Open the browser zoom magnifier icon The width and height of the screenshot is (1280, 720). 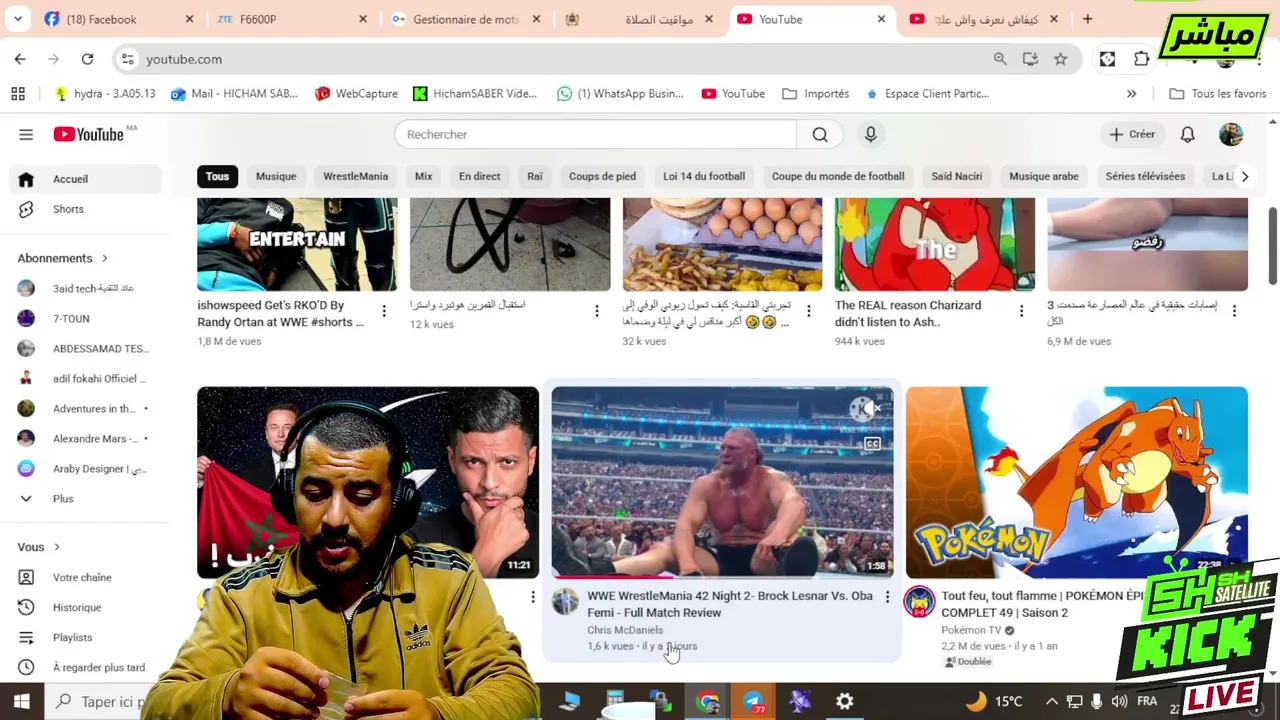[x=1000, y=59]
